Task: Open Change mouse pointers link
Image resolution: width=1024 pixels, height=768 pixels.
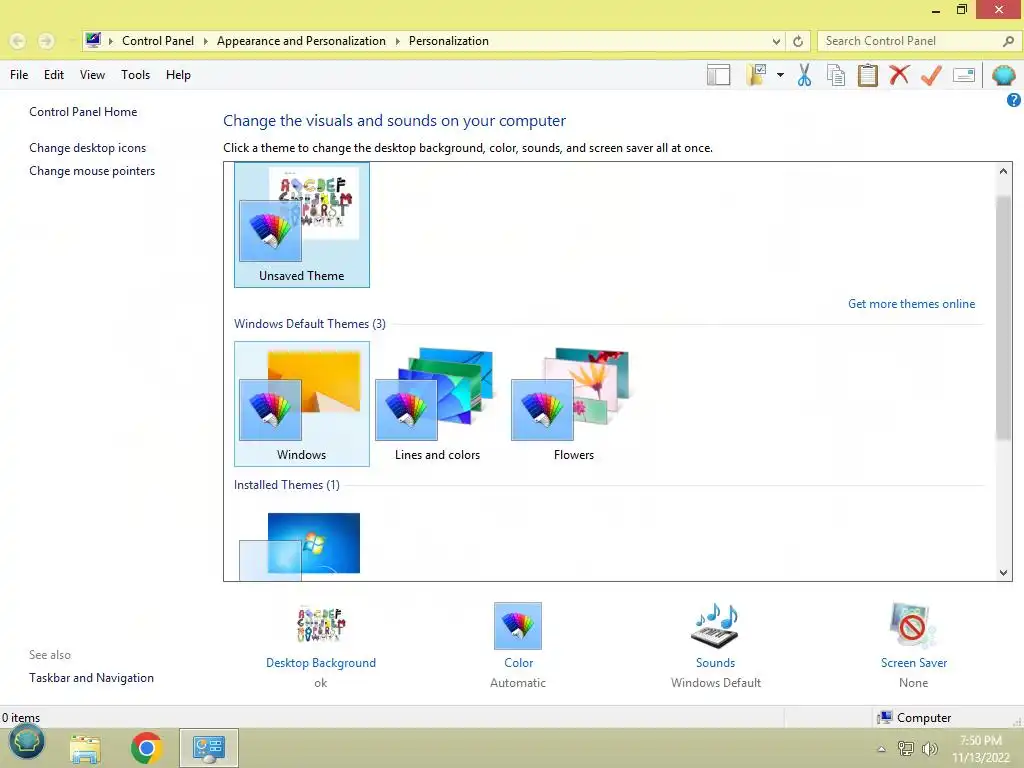Action: click(x=92, y=171)
